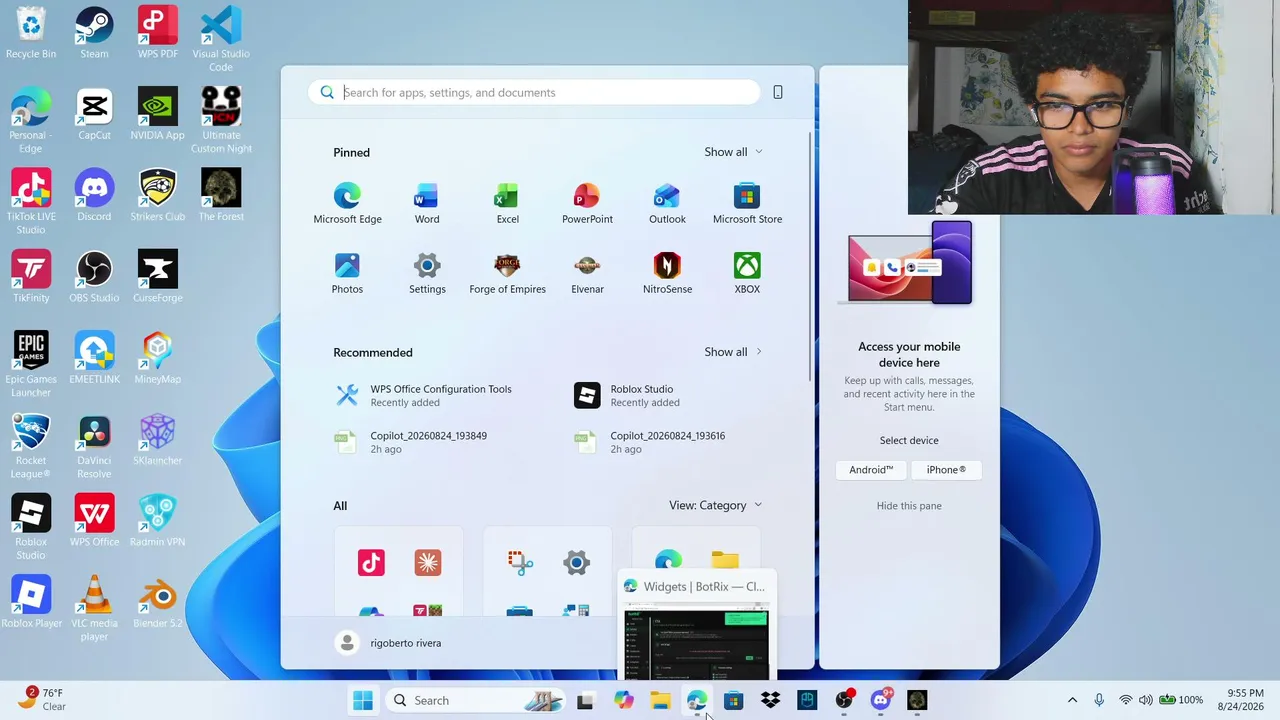The image size is (1280, 720).
Task: Select the Roblox Player desktop shortcut
Action: point(31,602)
